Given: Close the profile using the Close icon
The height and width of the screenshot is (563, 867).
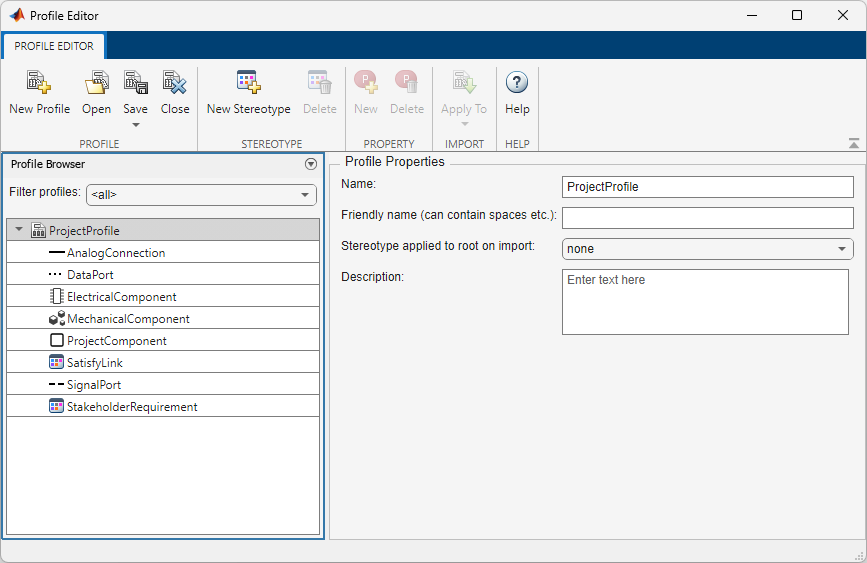Looking at the screenshot, I should coord(175,83).
